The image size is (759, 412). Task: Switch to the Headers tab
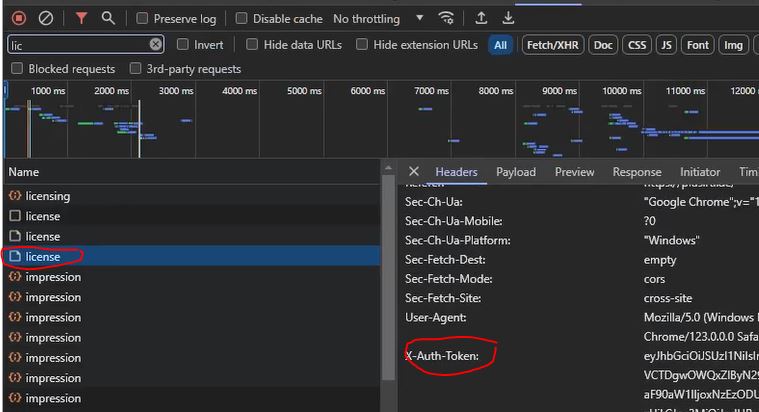click(x=456, y=172)
